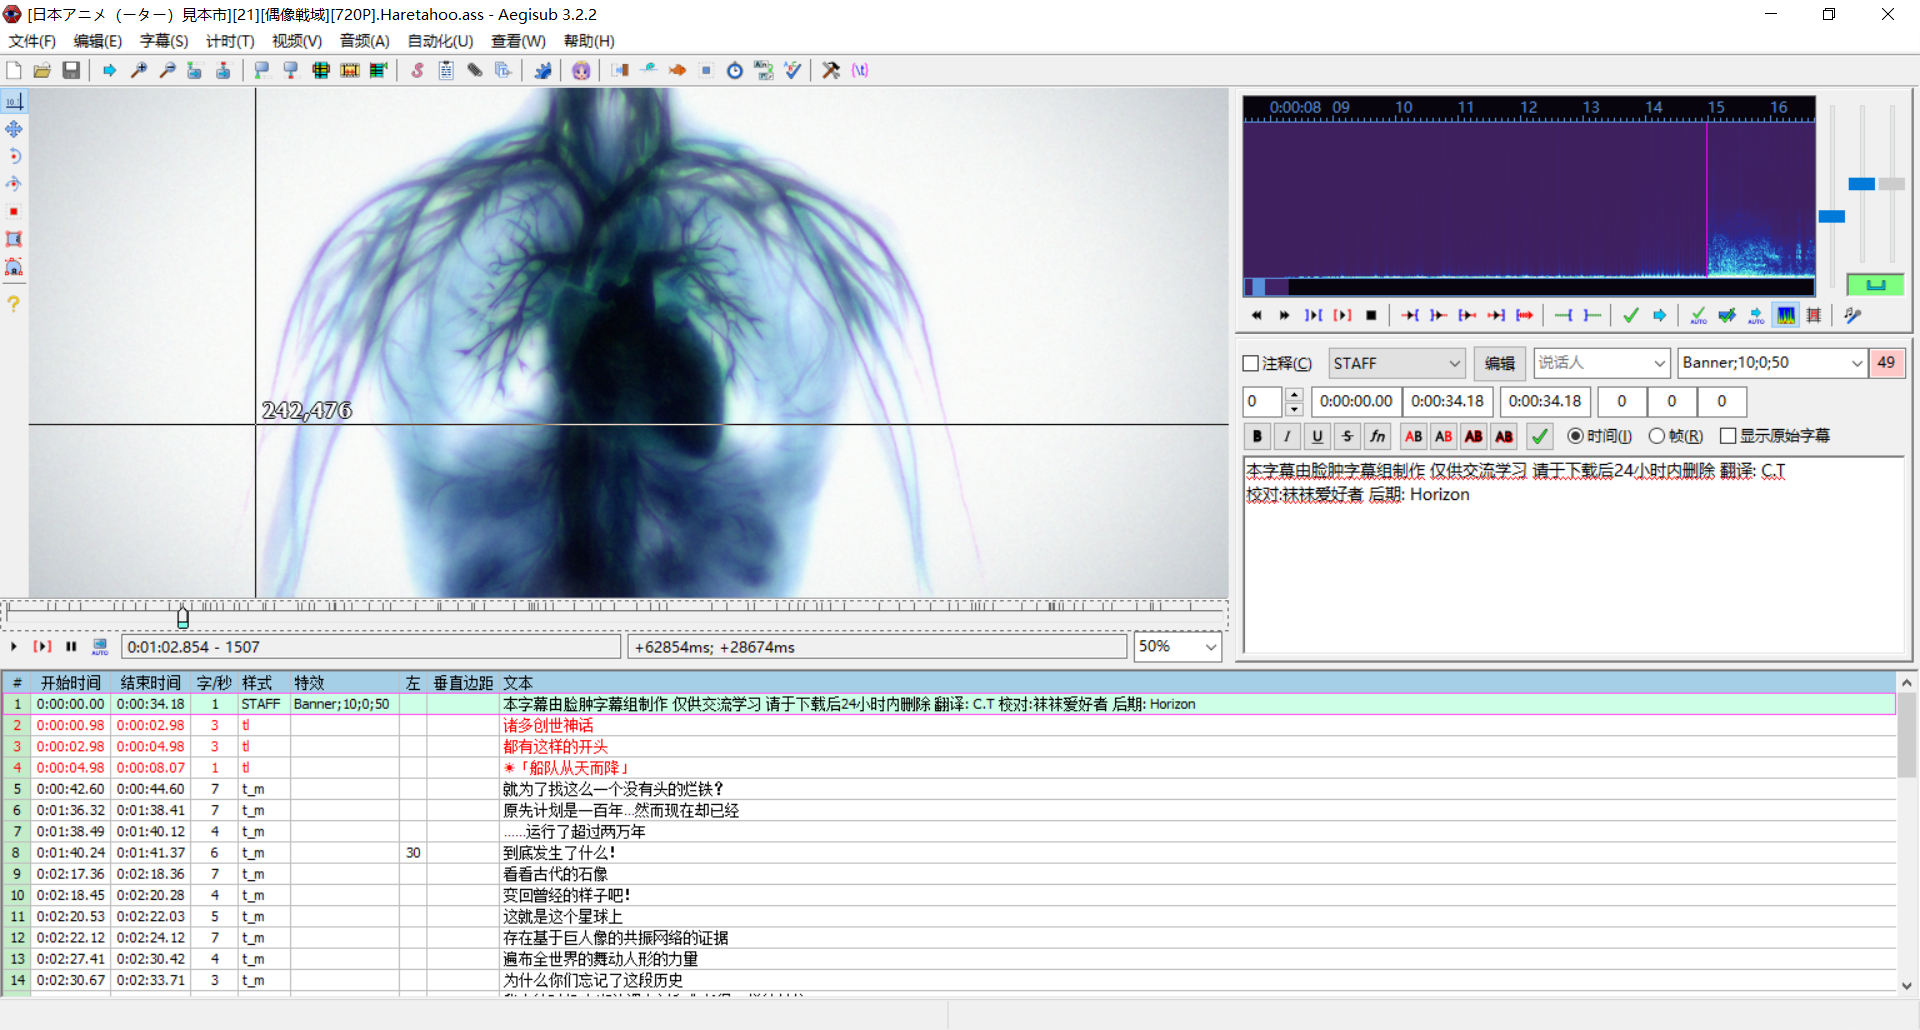Viewport: 1920px width, 1030px height.
Task: Select the rotate on XY axes tool
Action: pyautogui.click(x=14, y=184)
